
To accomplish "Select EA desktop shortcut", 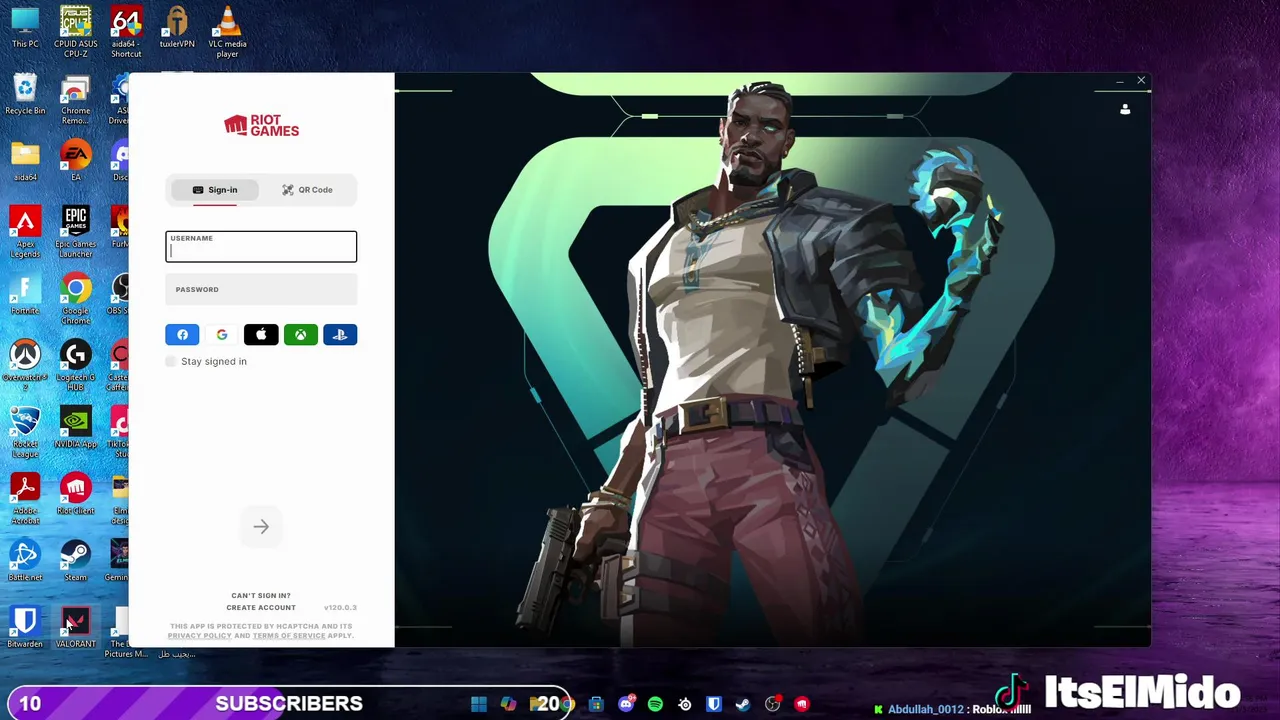I will (x=76, y=161).
